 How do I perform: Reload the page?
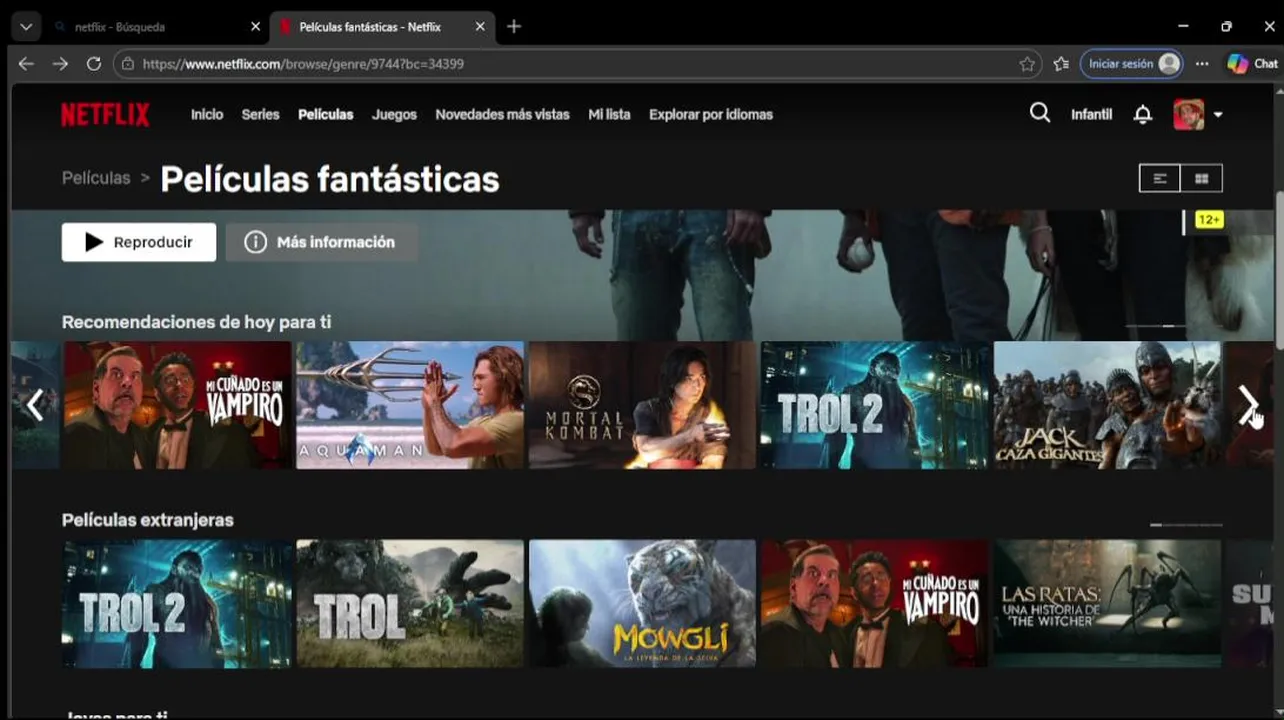click(94, 64)
